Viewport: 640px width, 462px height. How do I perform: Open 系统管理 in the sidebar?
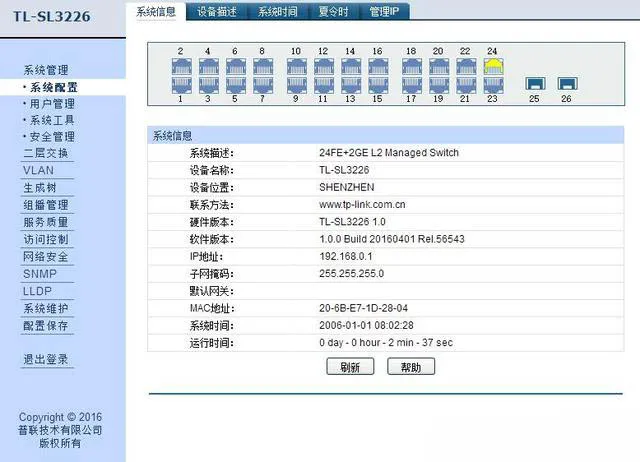[x=46, y=70]
